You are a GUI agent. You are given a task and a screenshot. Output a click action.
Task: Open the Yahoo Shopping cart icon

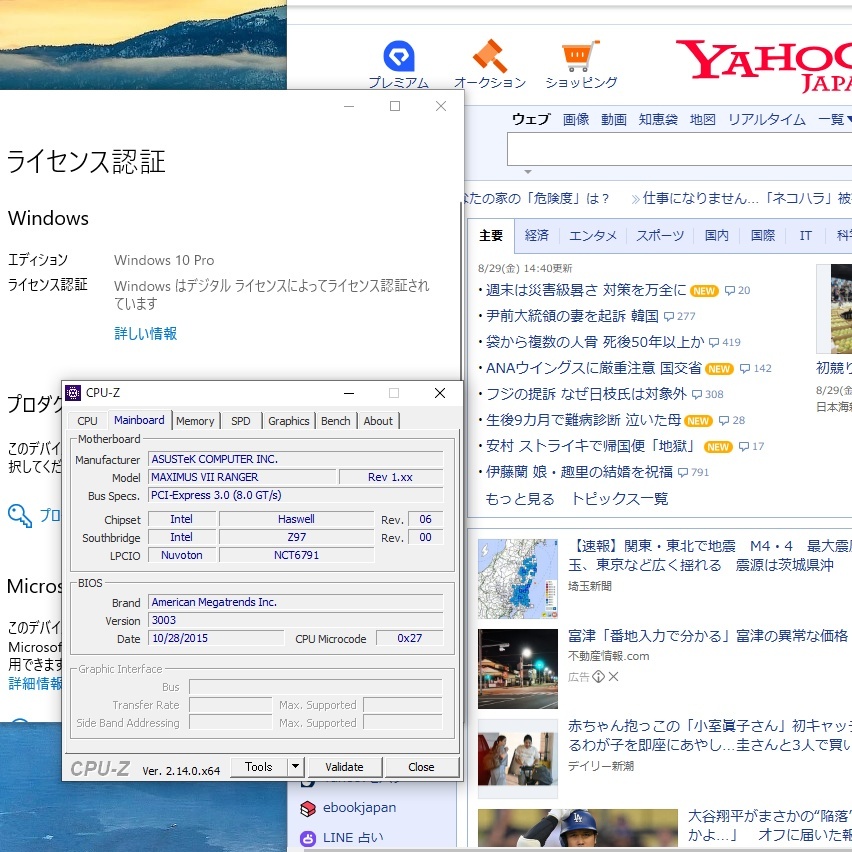coord(580,56)
